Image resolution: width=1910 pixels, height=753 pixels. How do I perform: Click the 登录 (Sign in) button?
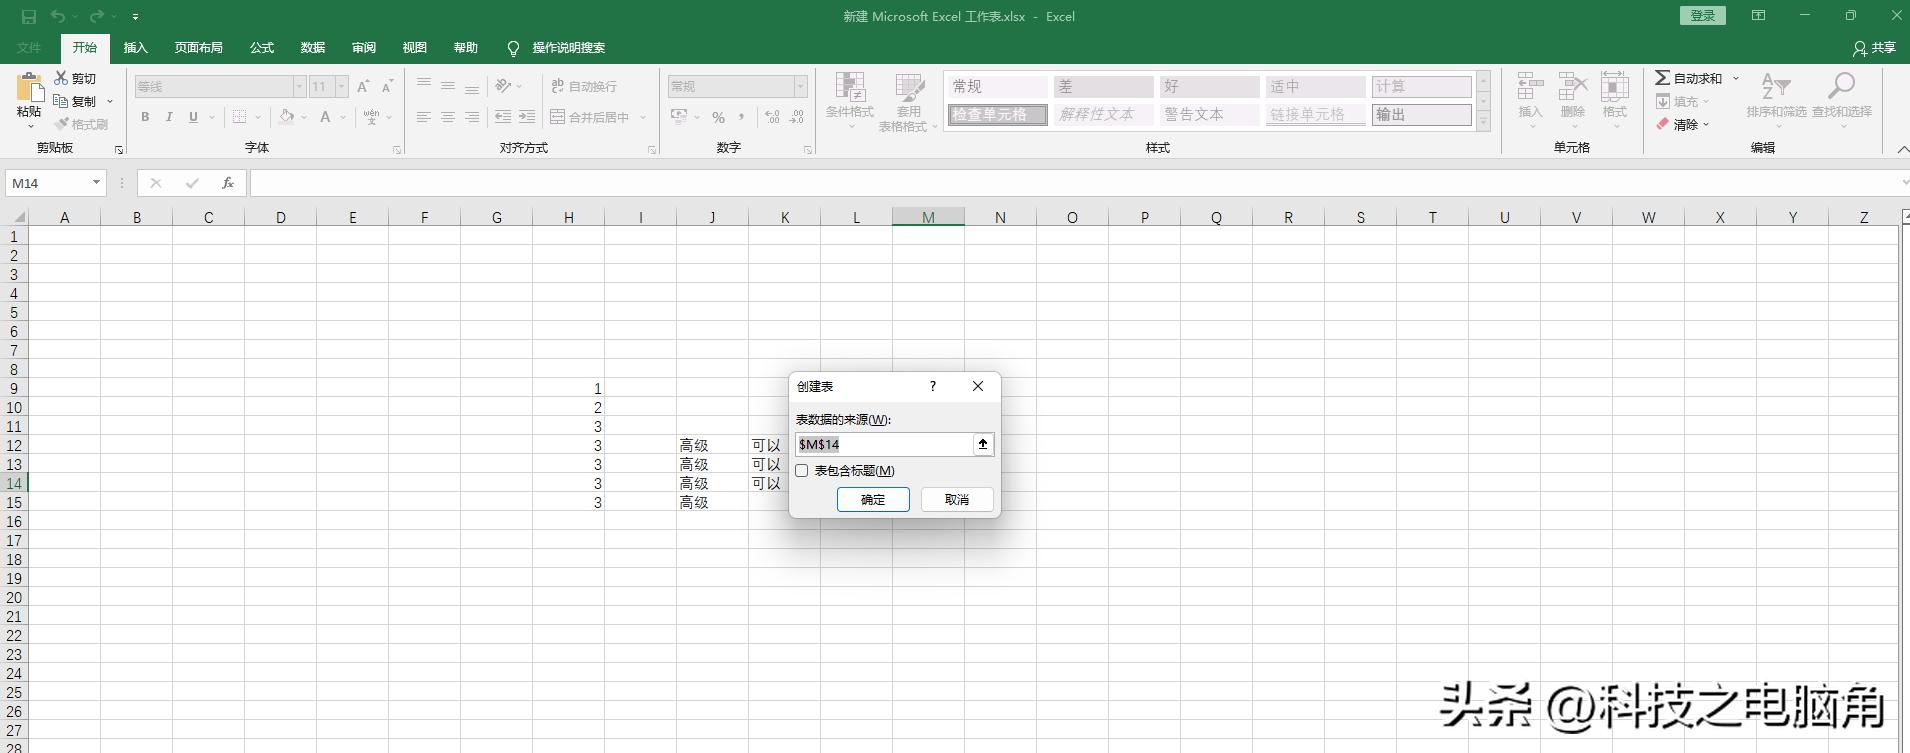pos(1703,15)
